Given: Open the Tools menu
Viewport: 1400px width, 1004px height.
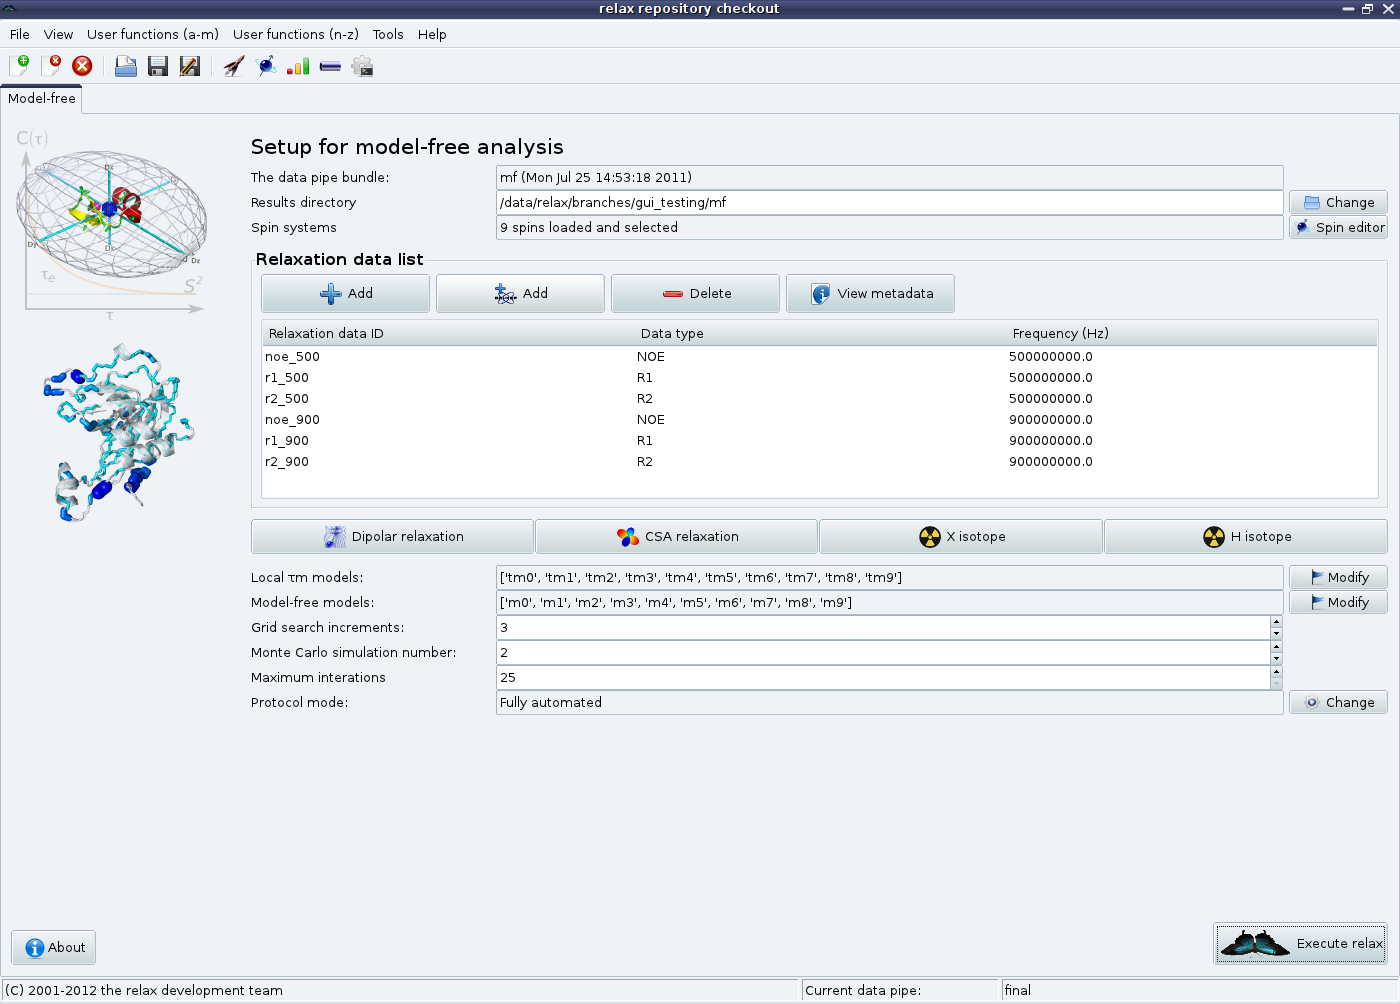Looking at the screenshot, I should coord(388,34).
